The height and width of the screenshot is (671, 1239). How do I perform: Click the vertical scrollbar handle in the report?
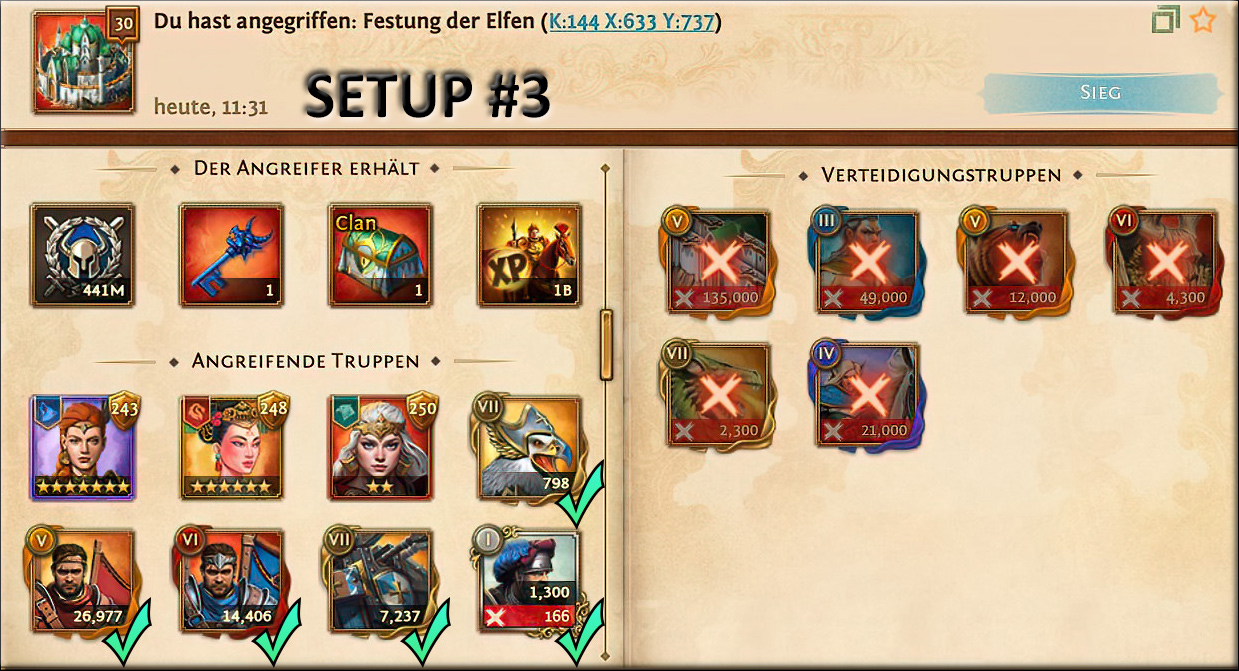606,345
